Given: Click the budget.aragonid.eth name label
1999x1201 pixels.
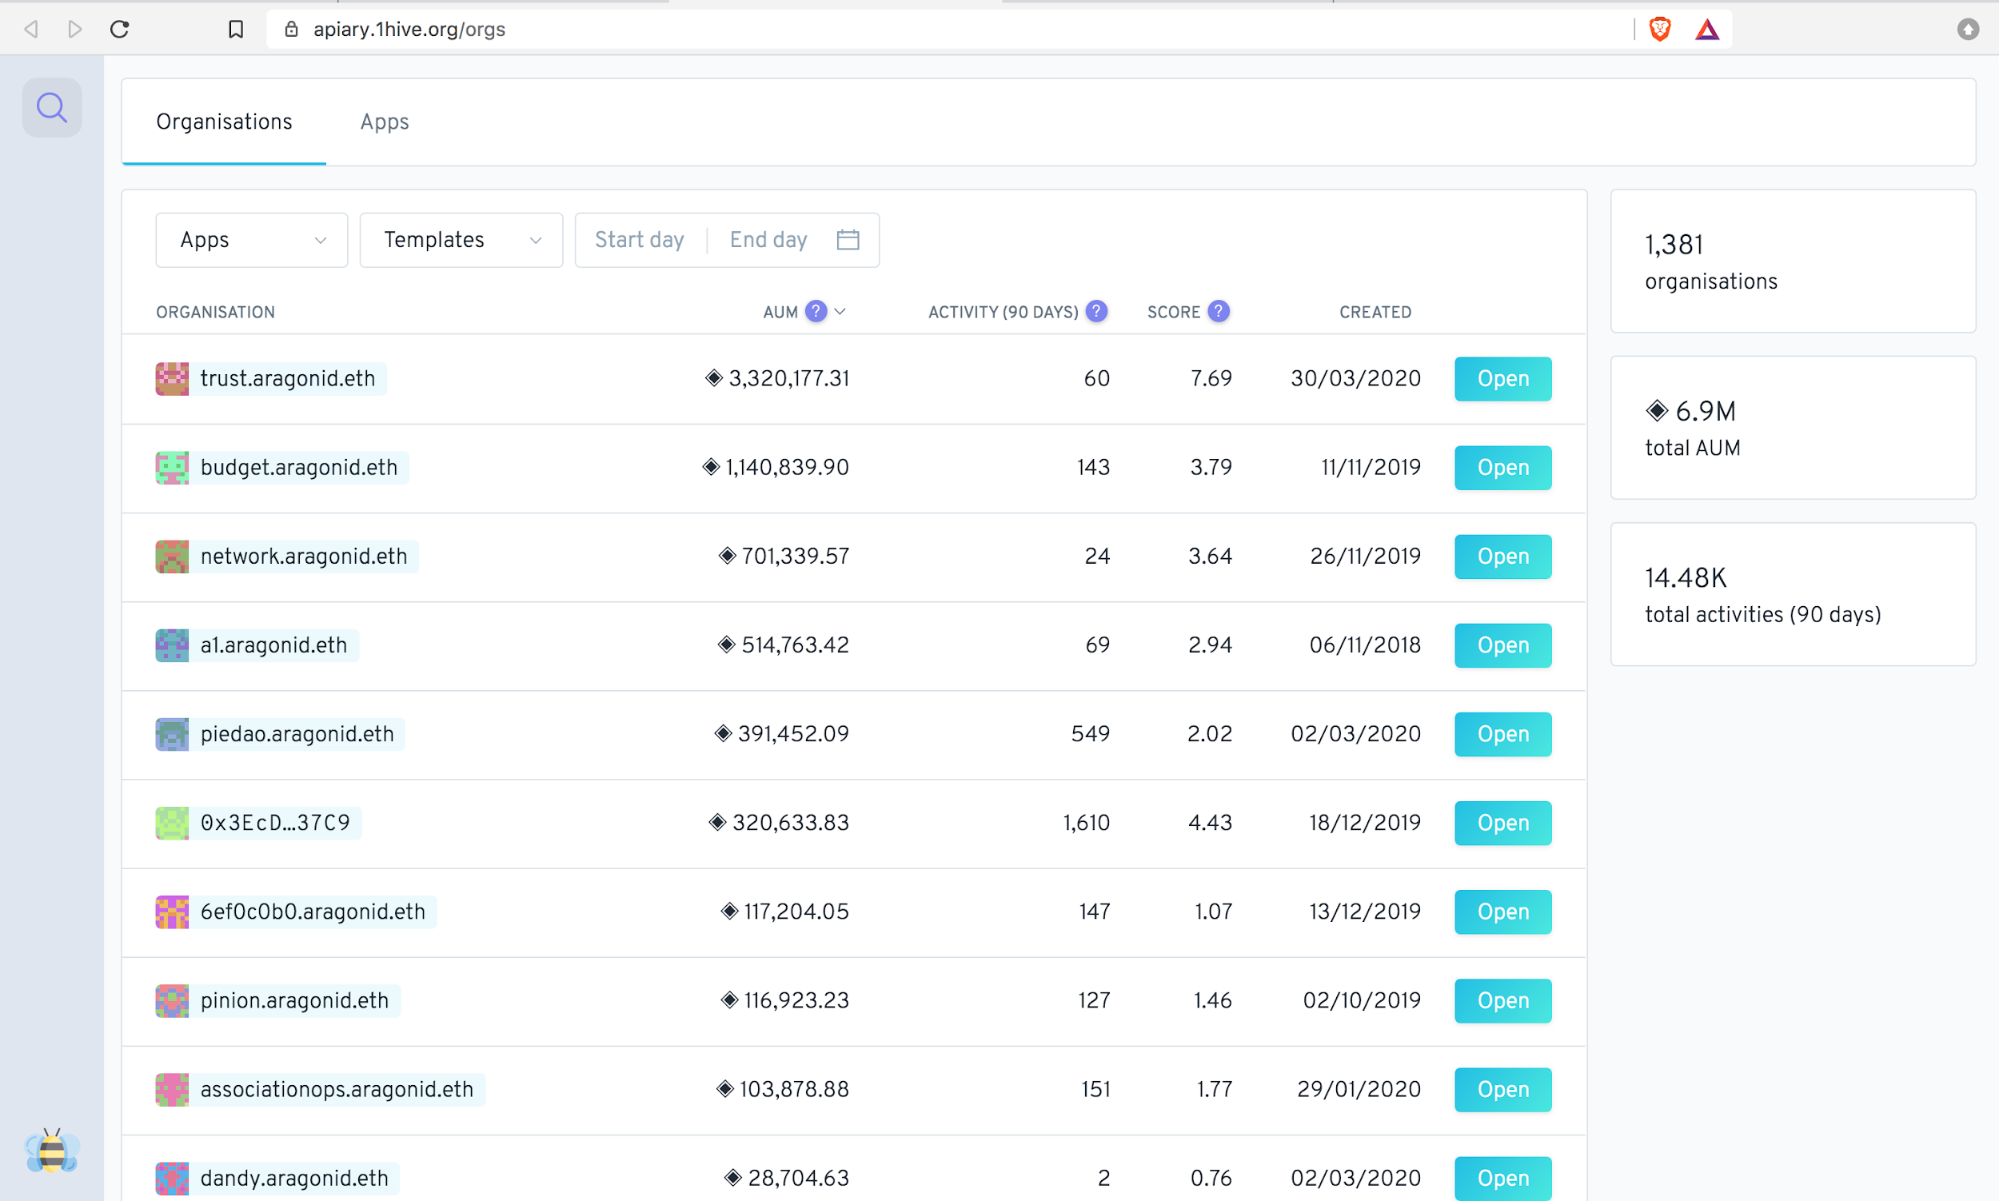Looking at the screenshot, I should coord(299,468).
